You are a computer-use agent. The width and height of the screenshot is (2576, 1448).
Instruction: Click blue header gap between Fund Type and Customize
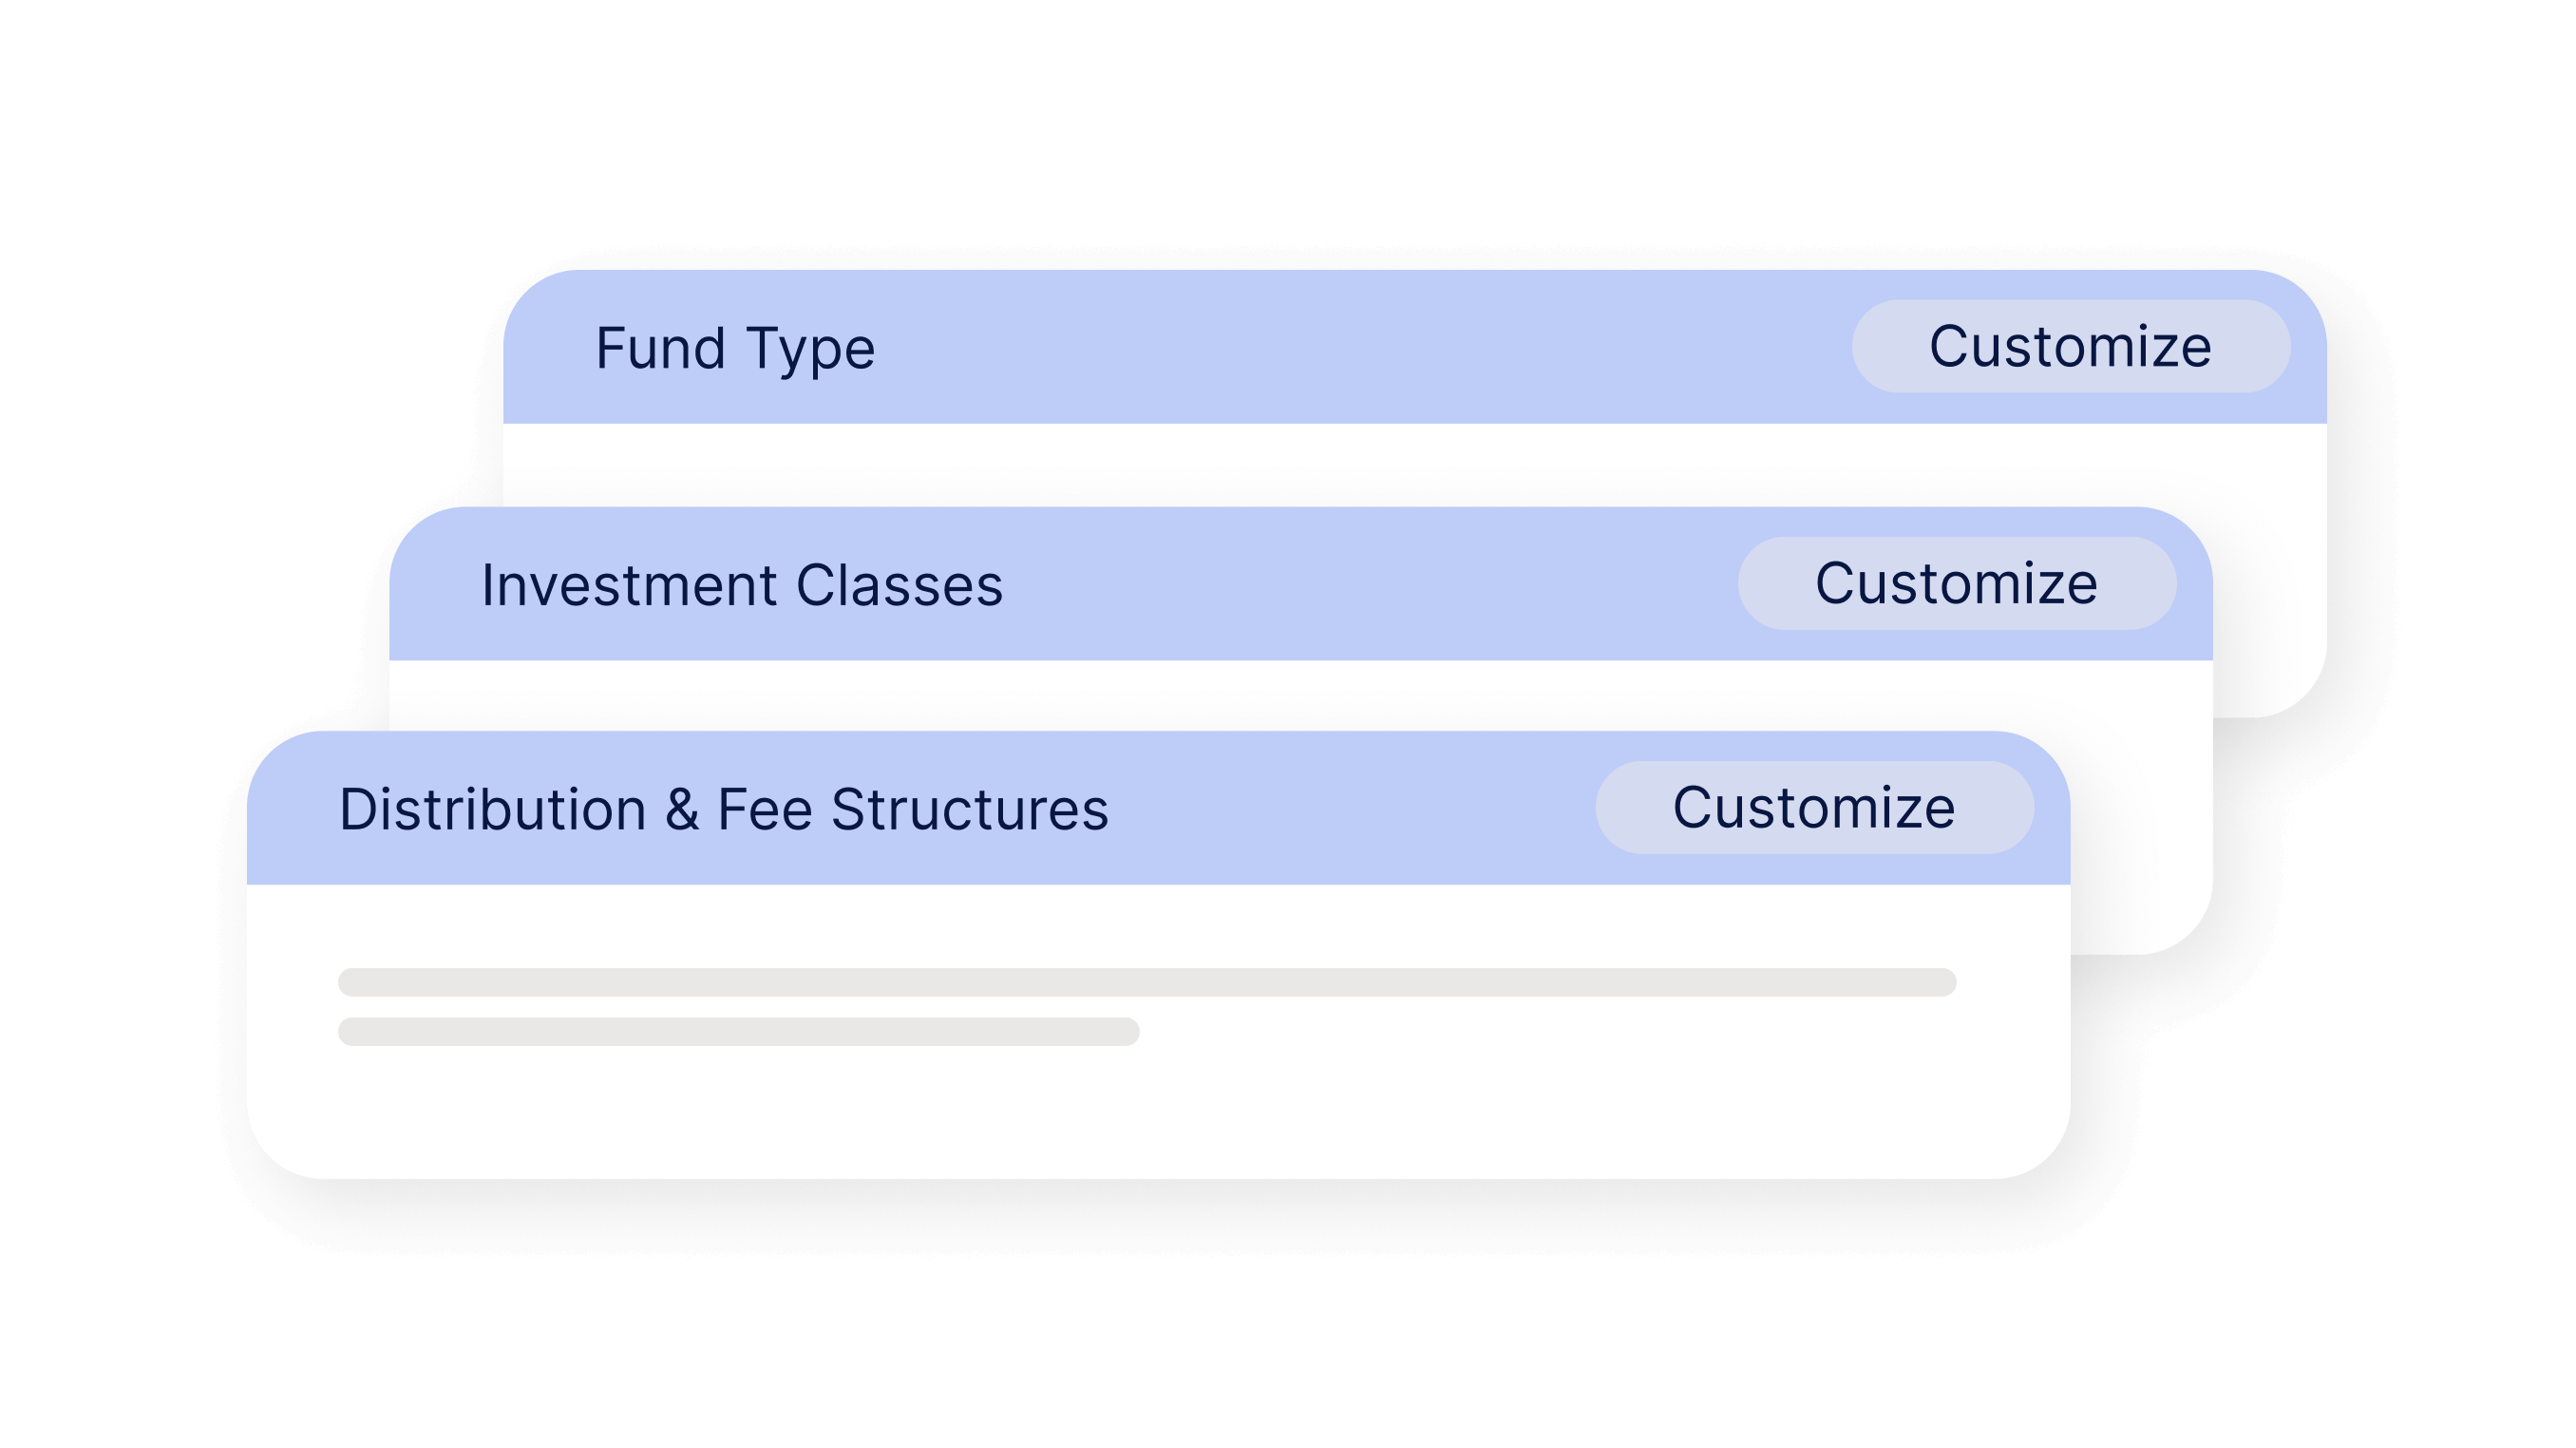tap(1364, 347)
